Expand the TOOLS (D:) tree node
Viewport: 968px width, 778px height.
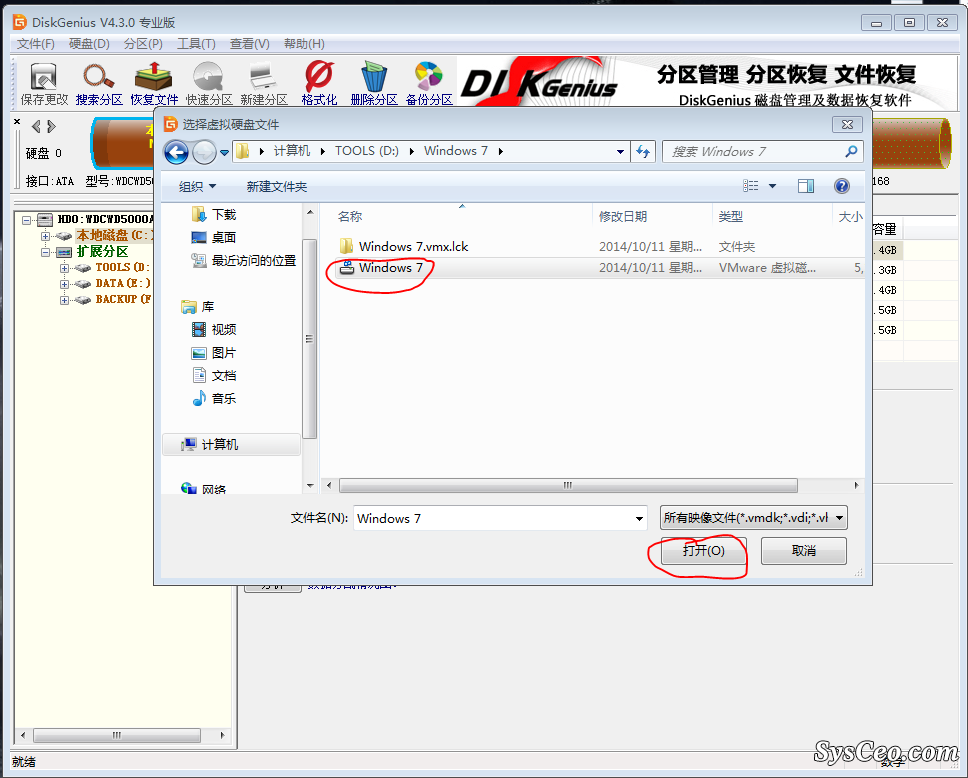(x=64, y=268)
